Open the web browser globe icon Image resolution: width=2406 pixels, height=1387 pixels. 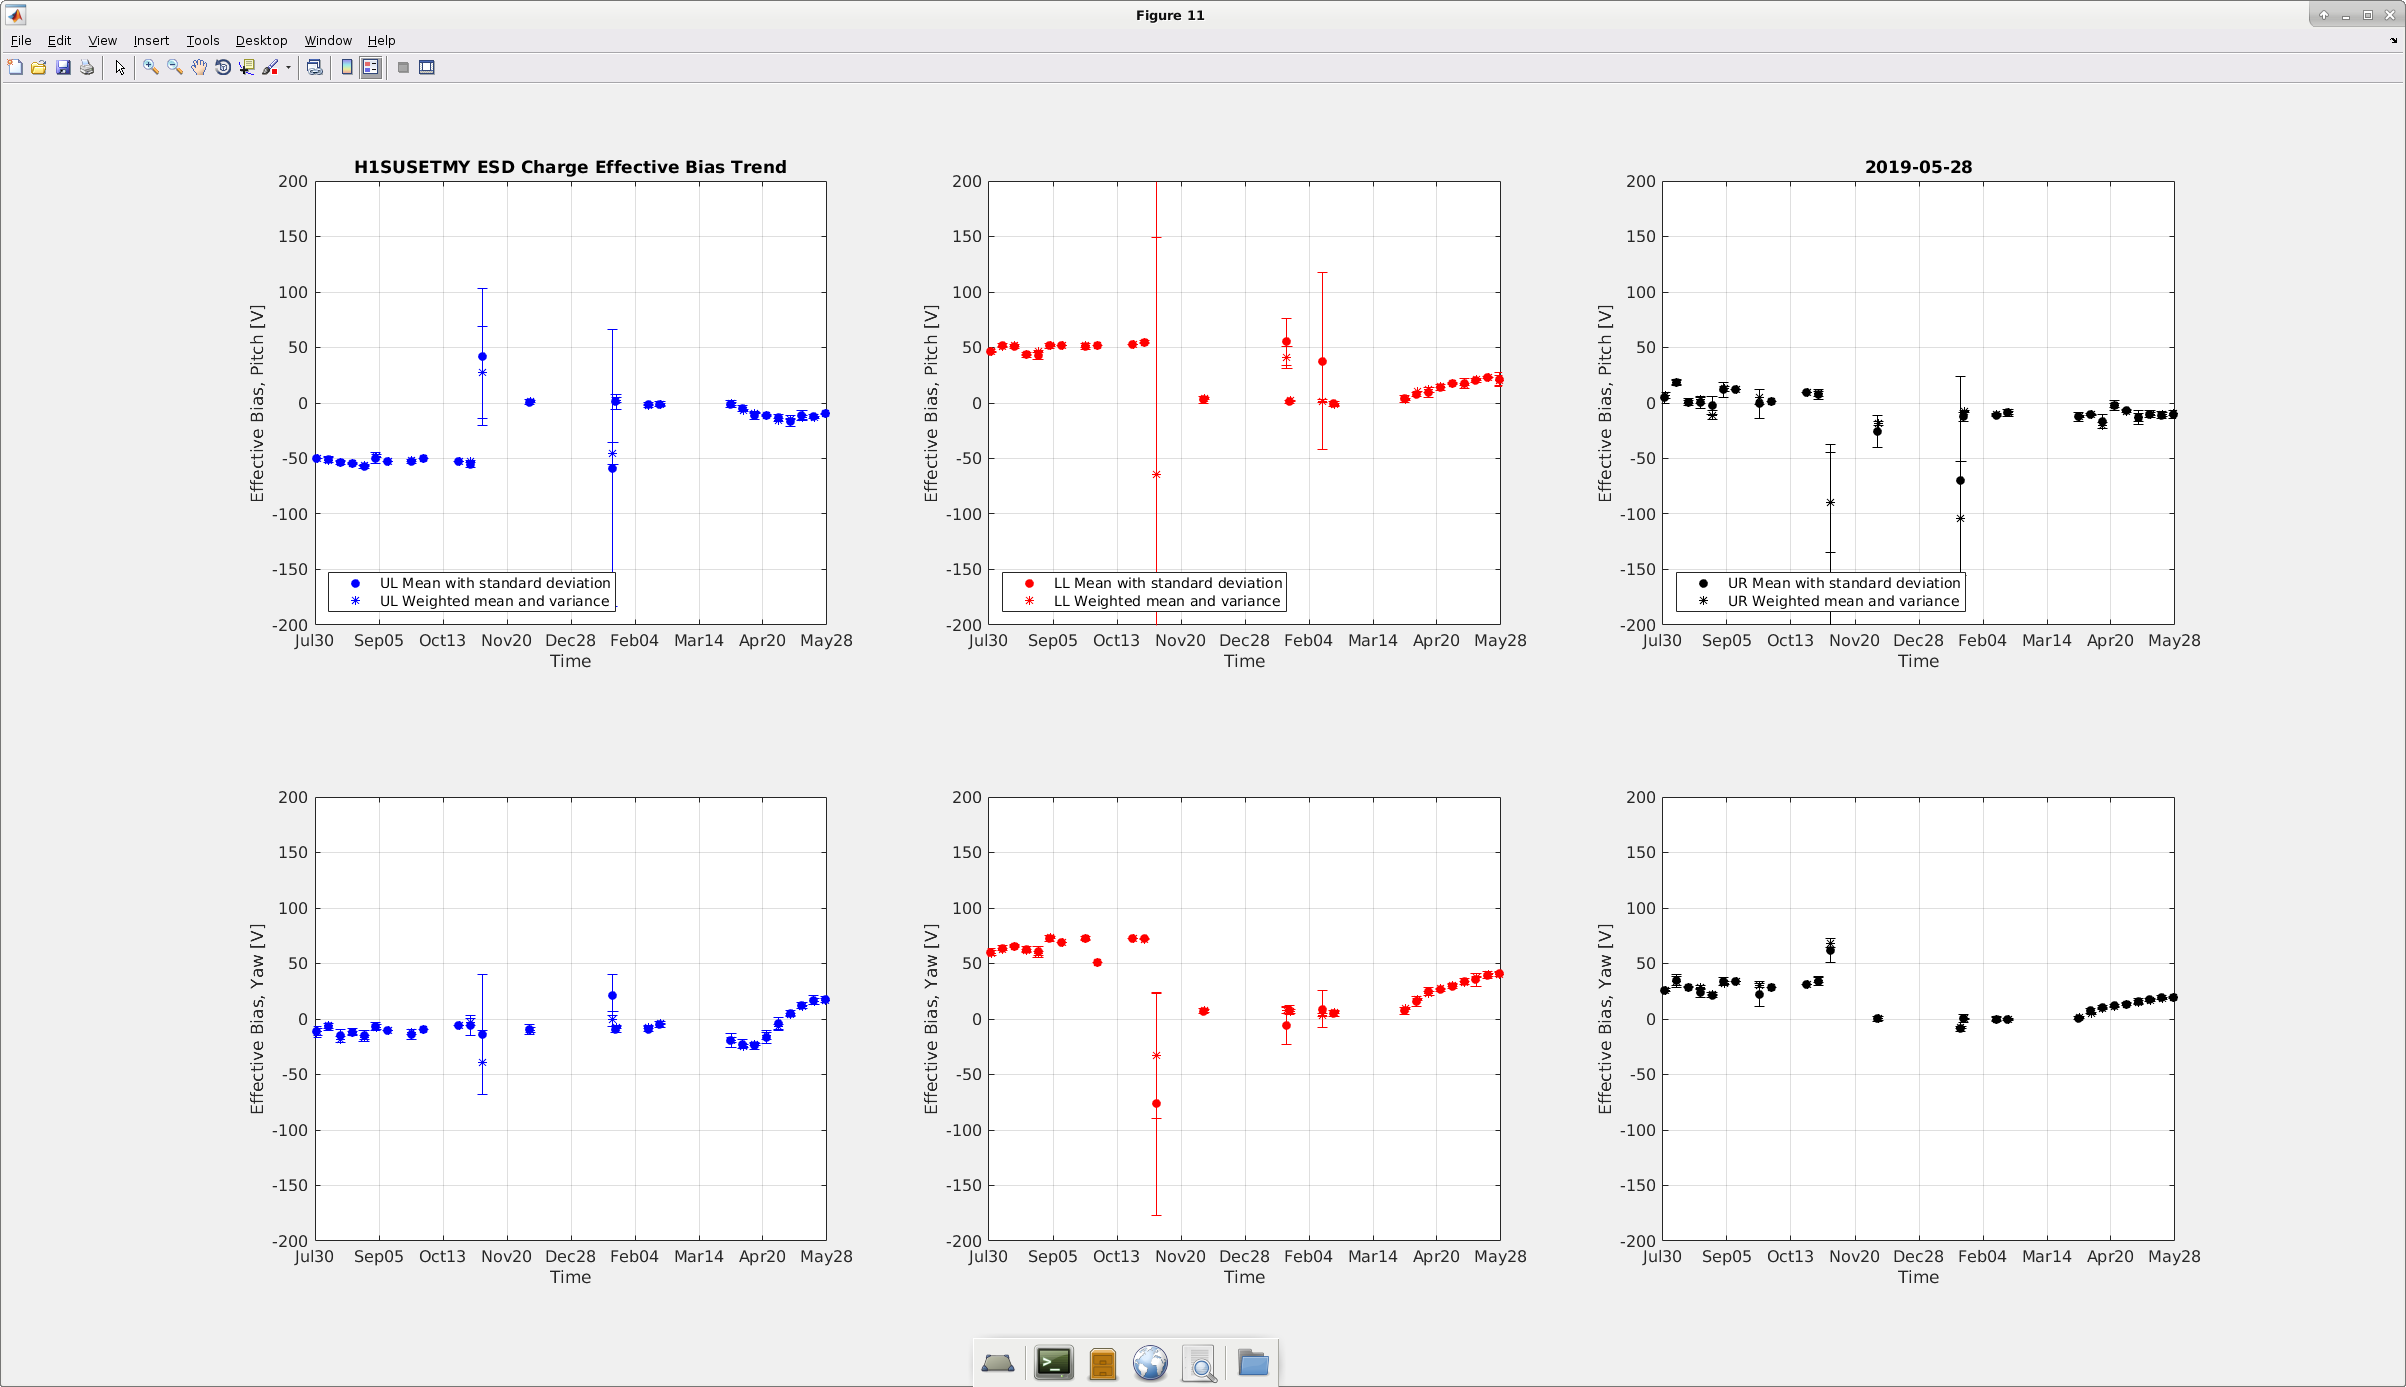coord(1150,1363)
